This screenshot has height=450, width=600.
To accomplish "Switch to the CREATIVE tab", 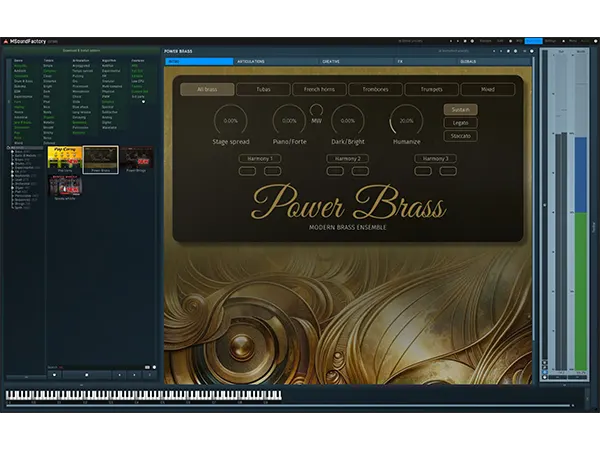I will (x=356, y=61).
